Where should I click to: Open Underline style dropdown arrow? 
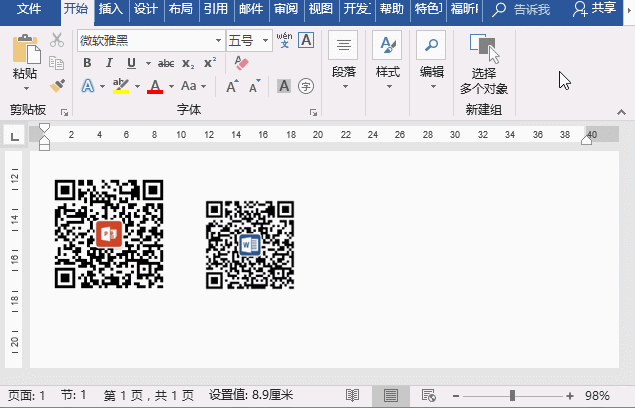(148, 63)
